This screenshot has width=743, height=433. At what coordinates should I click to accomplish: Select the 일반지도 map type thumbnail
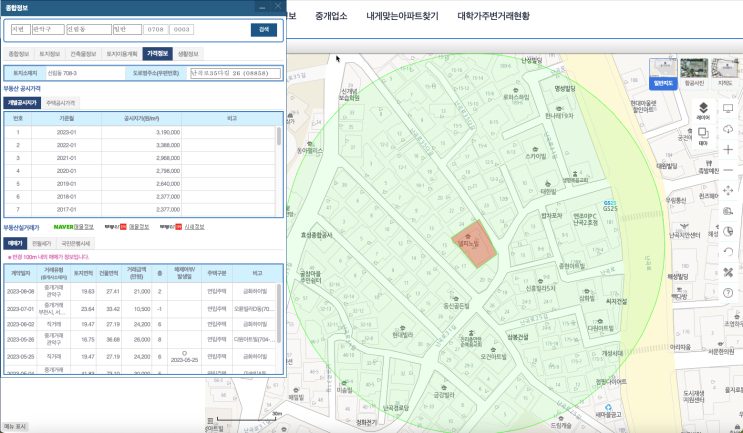(663, 73)
